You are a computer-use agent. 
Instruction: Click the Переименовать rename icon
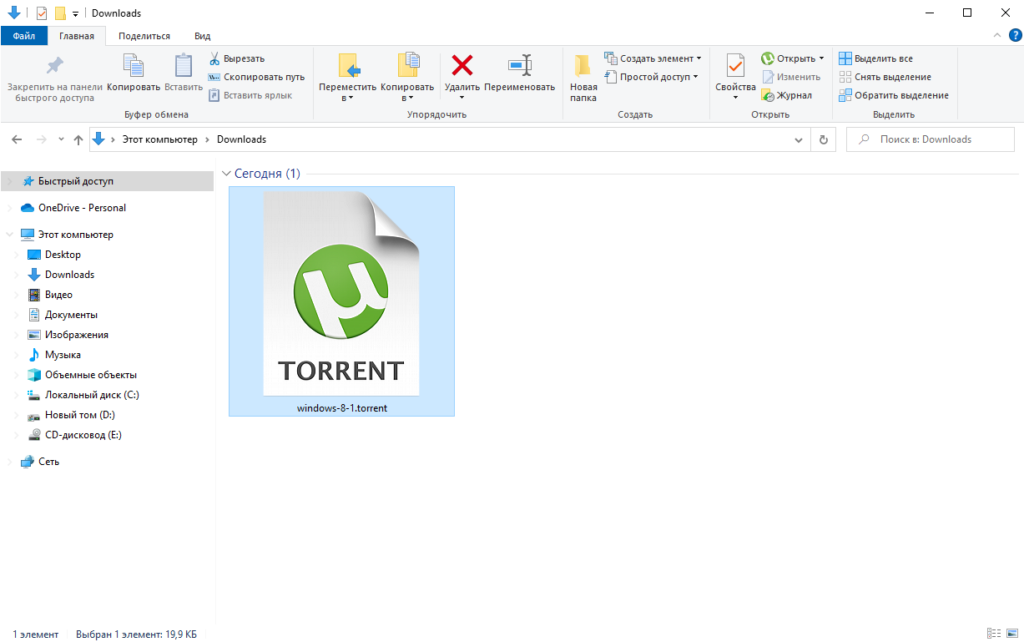(519, 67)
